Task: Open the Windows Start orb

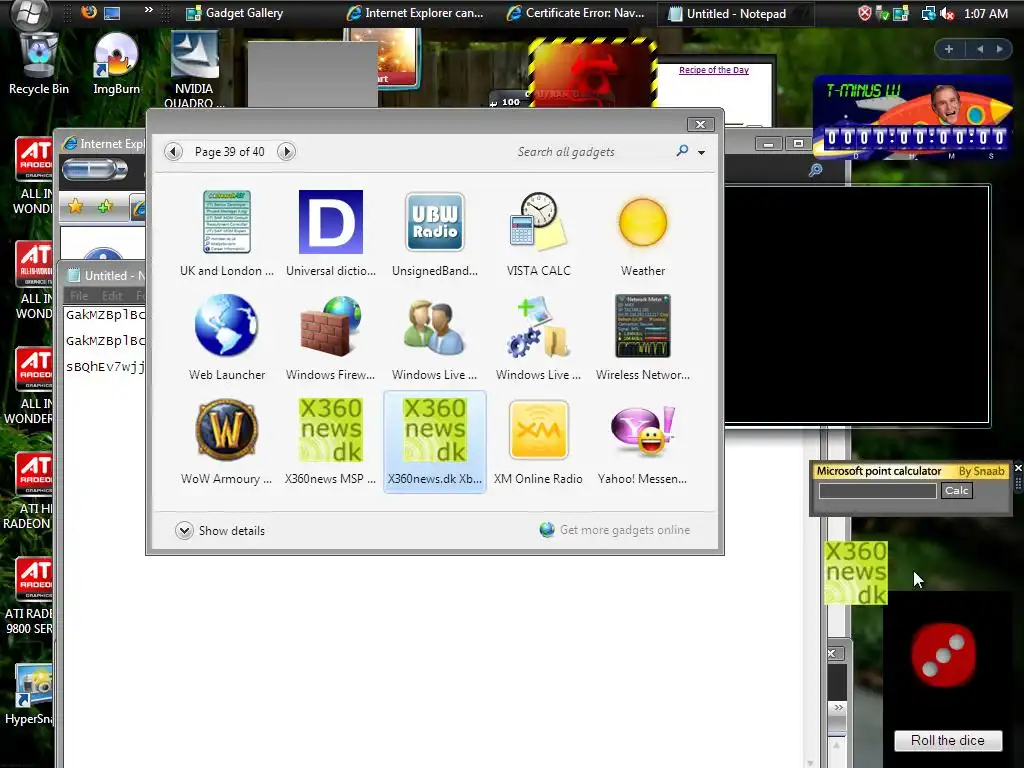Action: coord(31,13)
